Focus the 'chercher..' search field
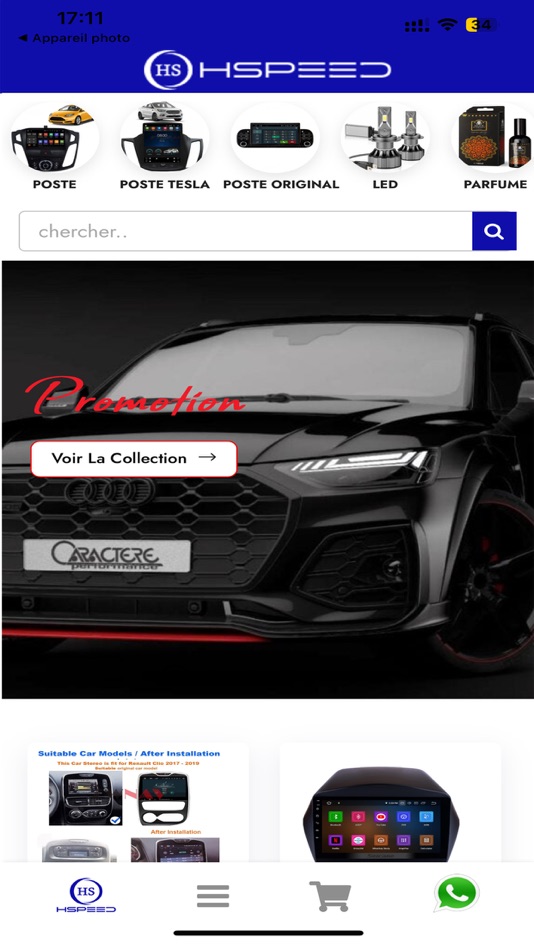Screen dimensions: 534x950 pyautogui.click(x=245, y=231)
